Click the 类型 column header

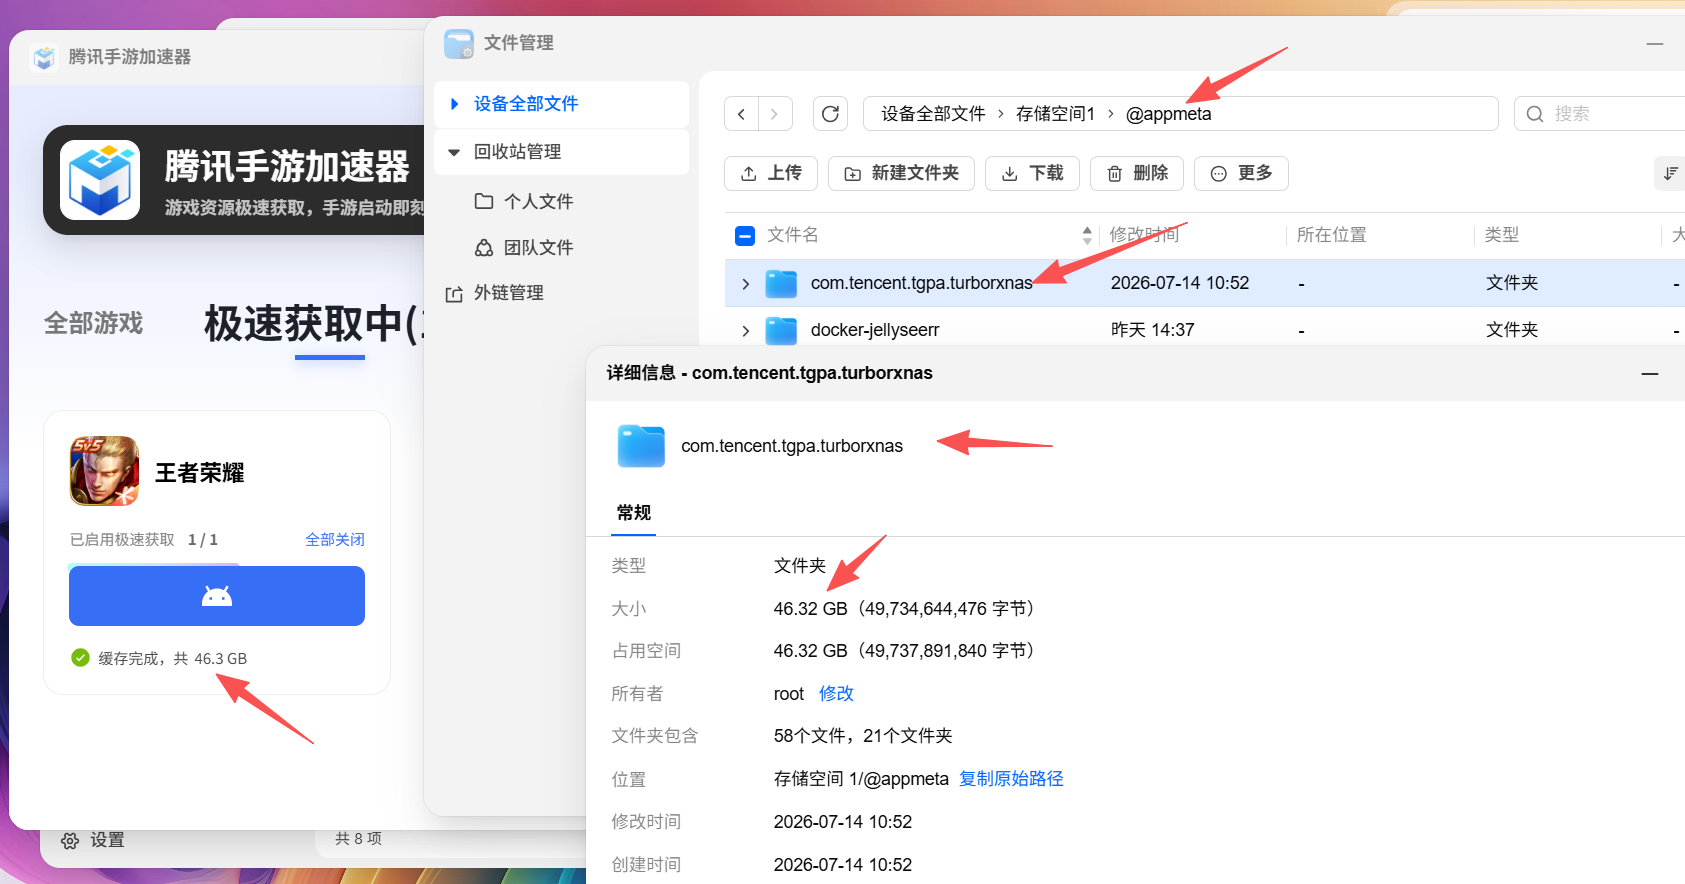[1501, 235]
